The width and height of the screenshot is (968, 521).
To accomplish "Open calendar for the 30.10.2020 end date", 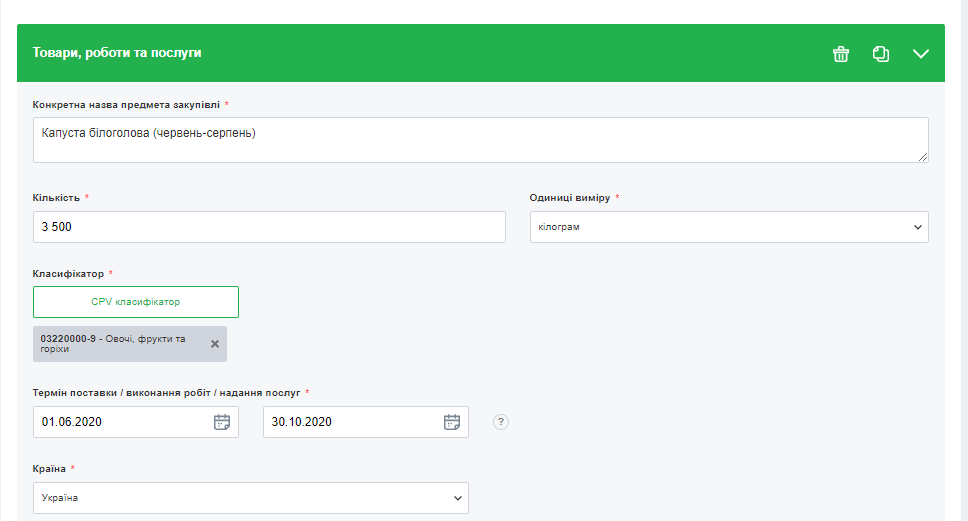I will coord(452,422).
